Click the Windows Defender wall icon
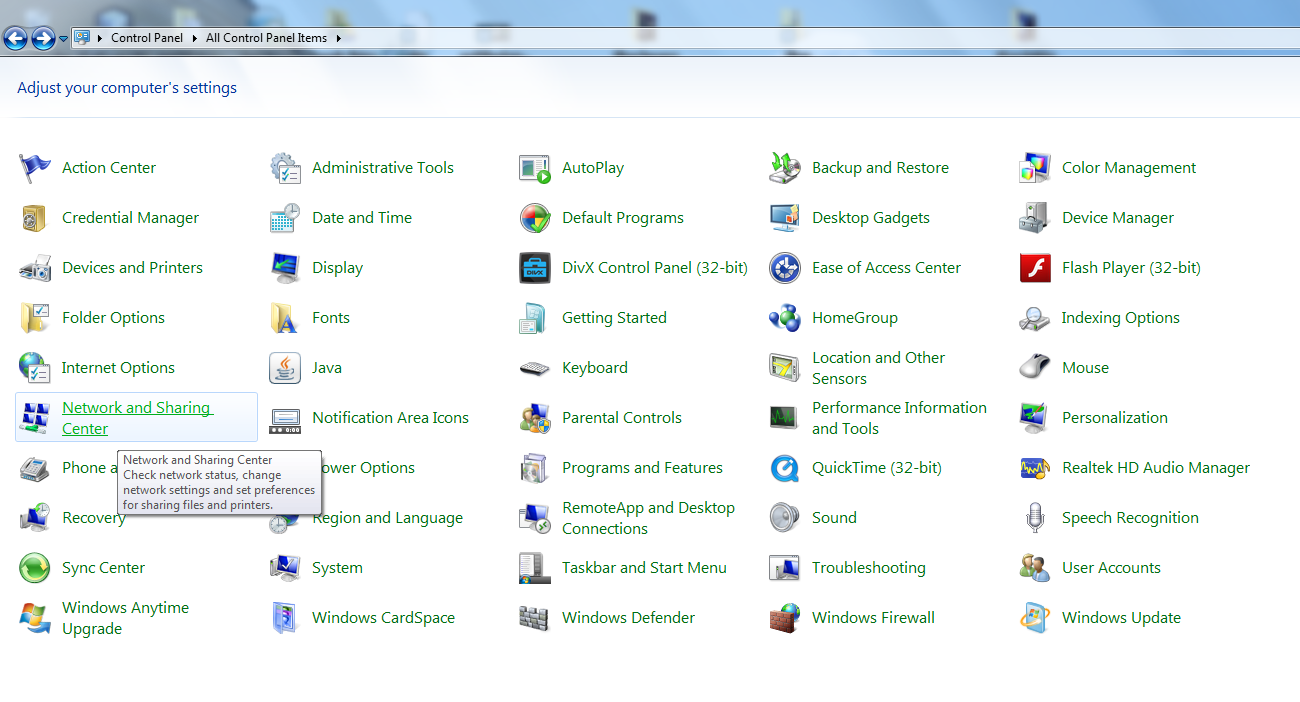Screen dimensions: 1300x702 535,618
